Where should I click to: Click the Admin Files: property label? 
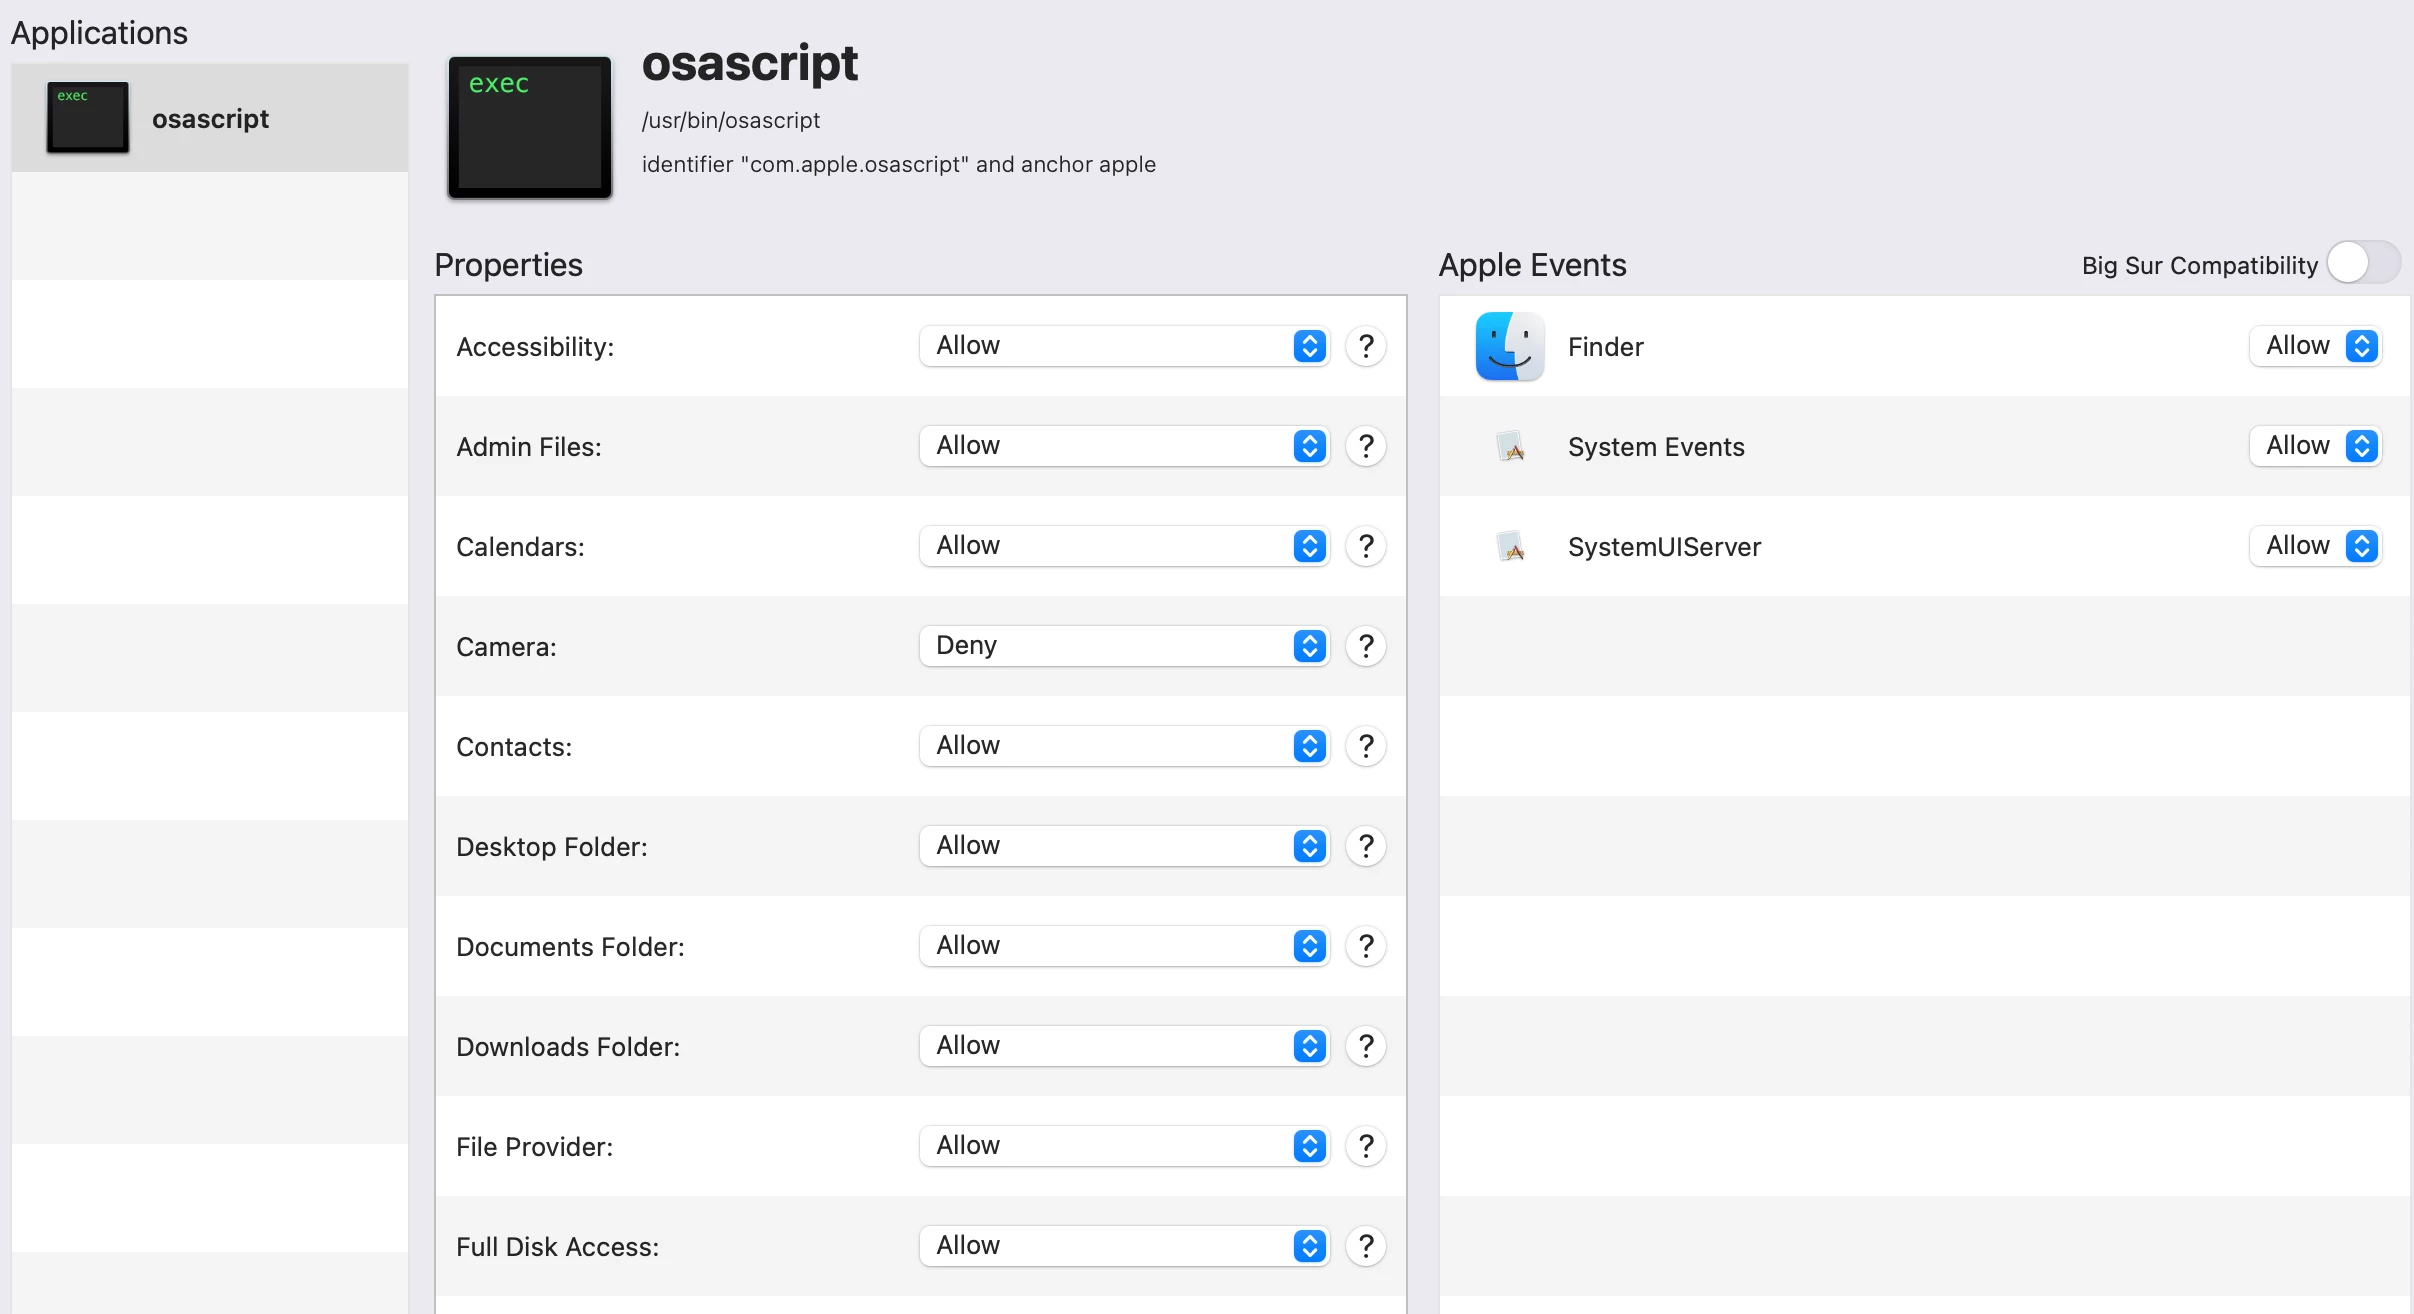(x=529, y=447)
